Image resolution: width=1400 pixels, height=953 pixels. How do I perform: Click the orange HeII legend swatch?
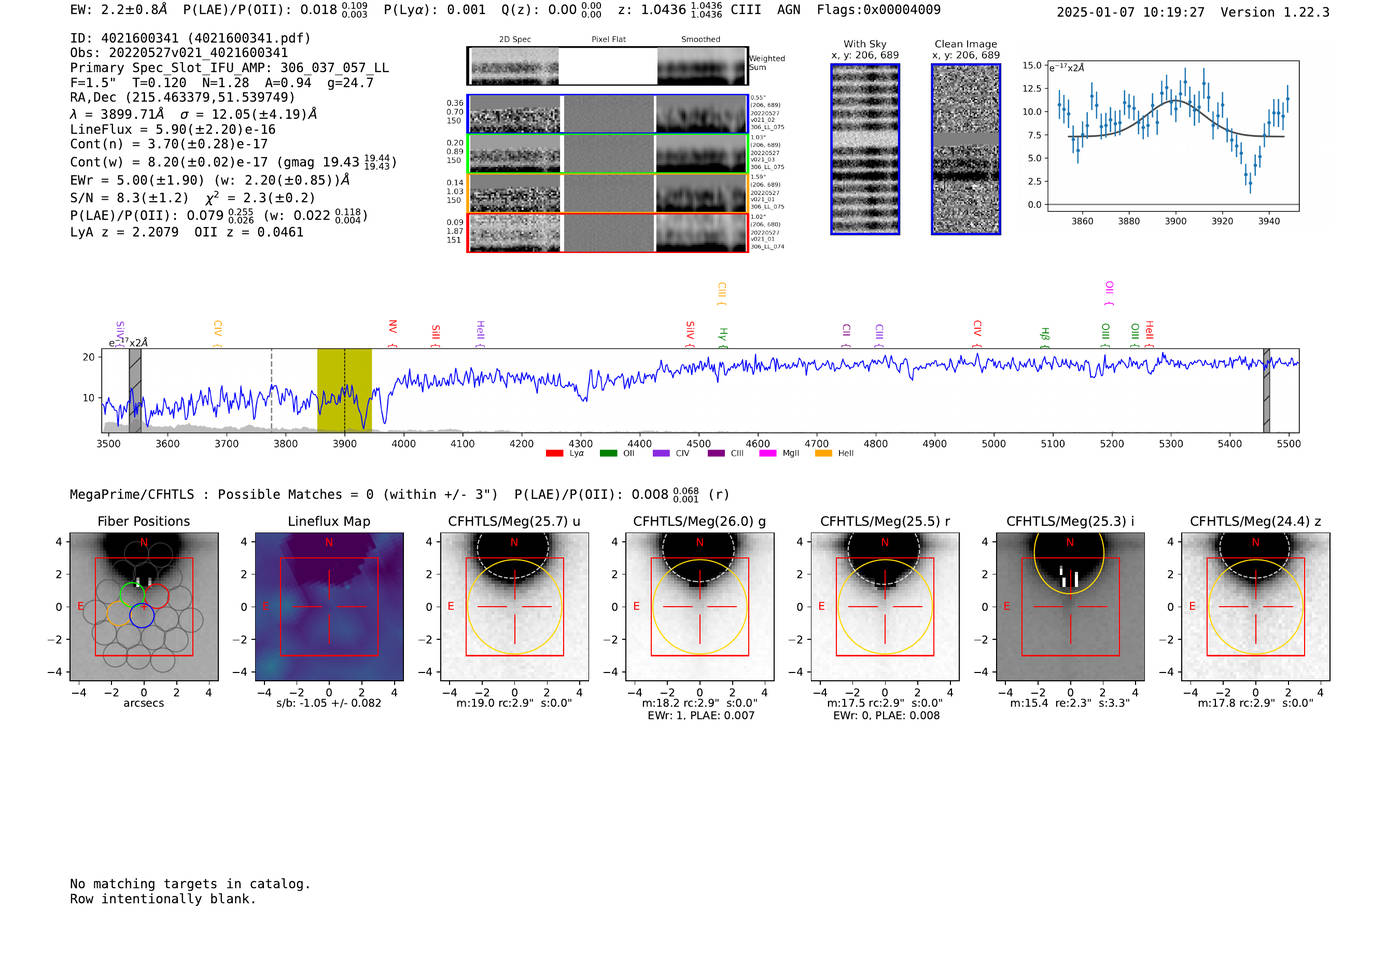point(824,454)
